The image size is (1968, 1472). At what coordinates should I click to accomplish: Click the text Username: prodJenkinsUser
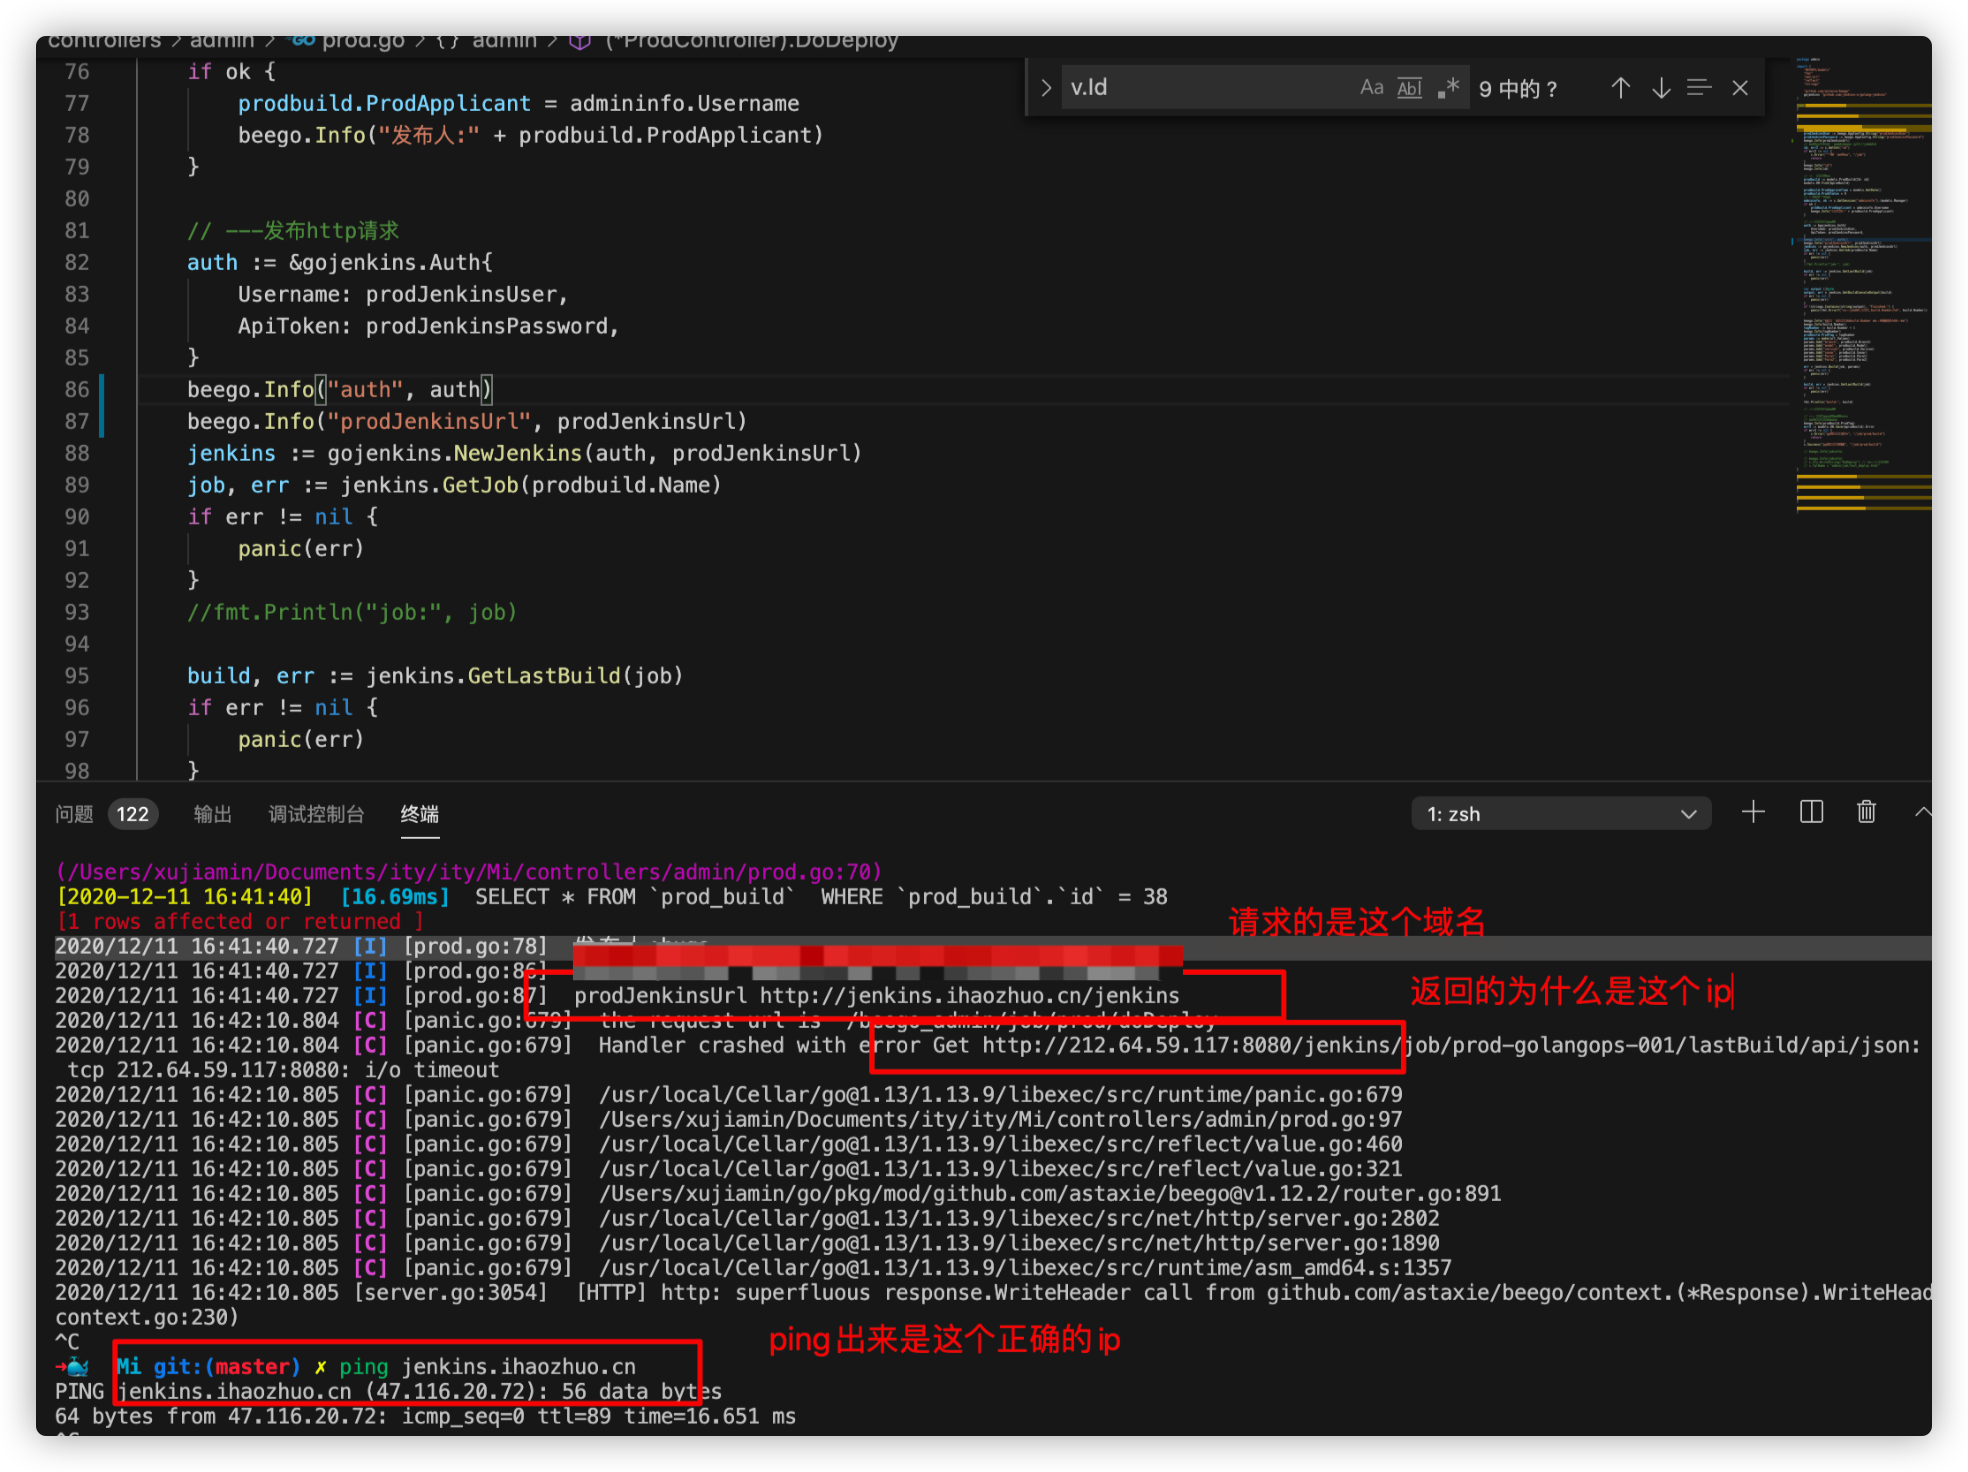[402, 294]
